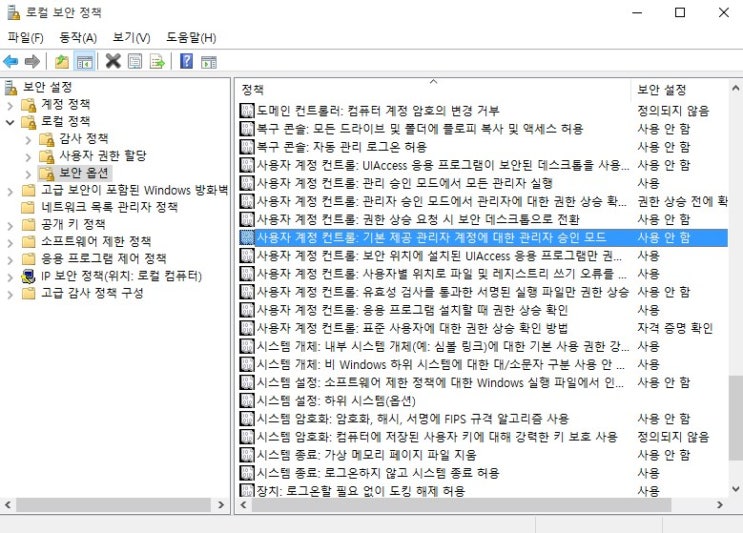Toggle the Show/Hide console tree icon
Image resolution: width=743 pixels, height=533 pixels.
point(85,62)
